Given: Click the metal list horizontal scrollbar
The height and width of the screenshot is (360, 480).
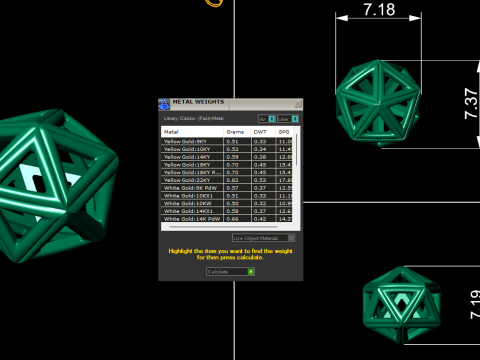Looking at the screenshot, I should tap(223, 227).
